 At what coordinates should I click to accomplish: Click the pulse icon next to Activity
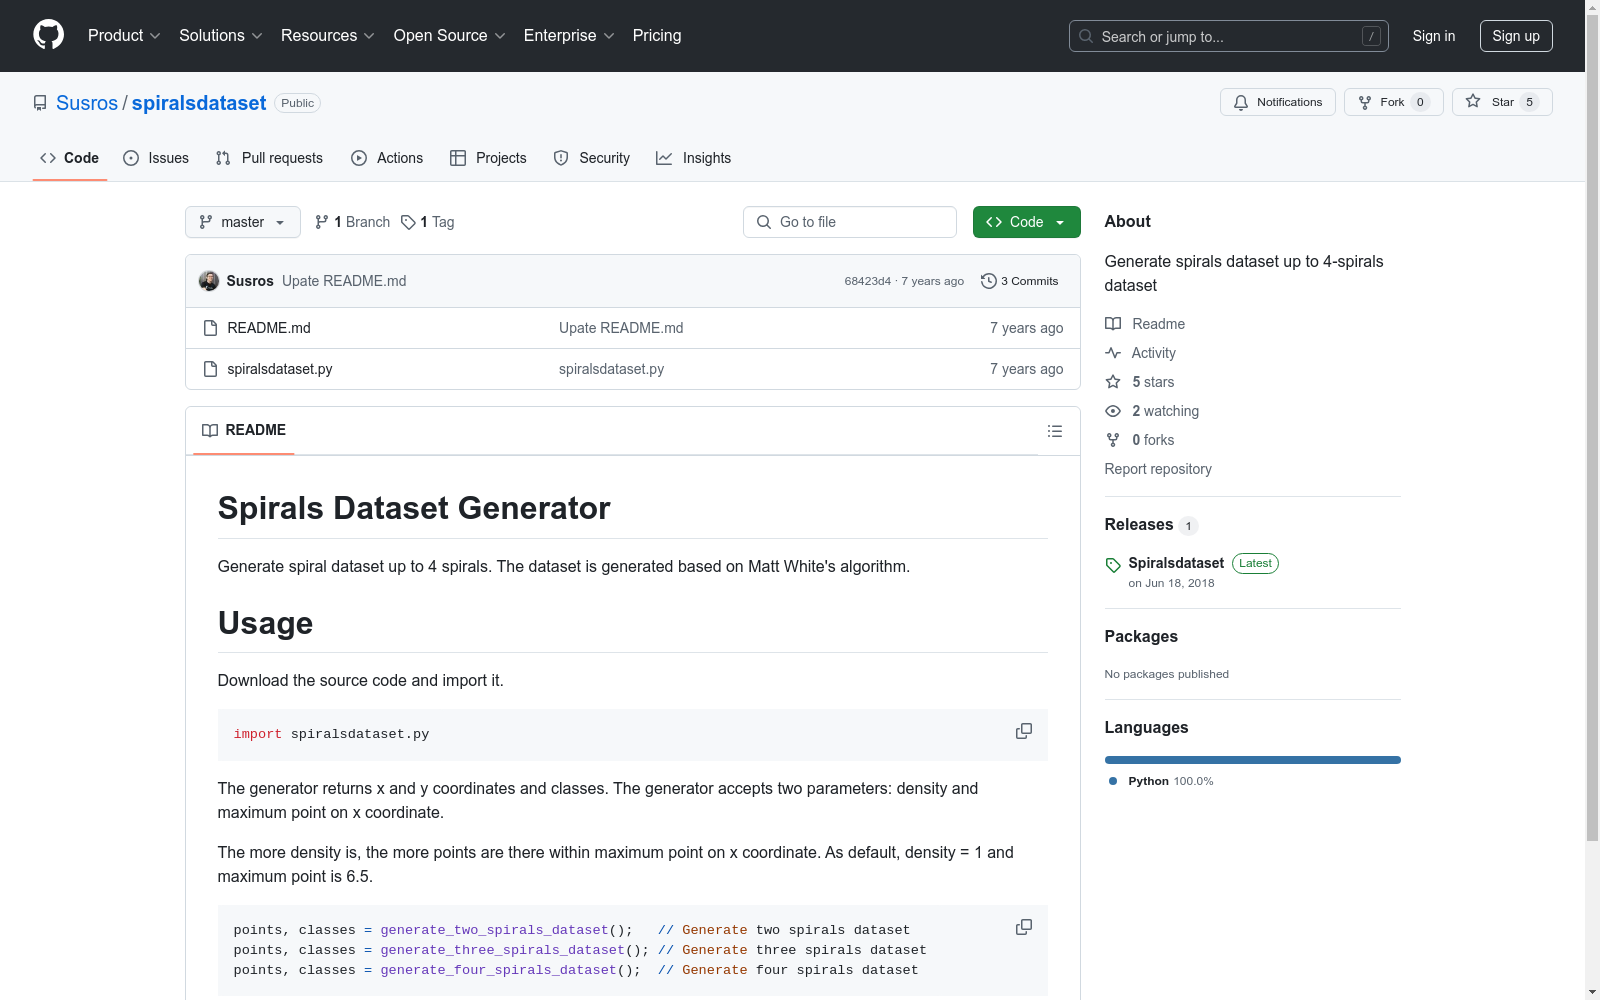coord(1113,353)
